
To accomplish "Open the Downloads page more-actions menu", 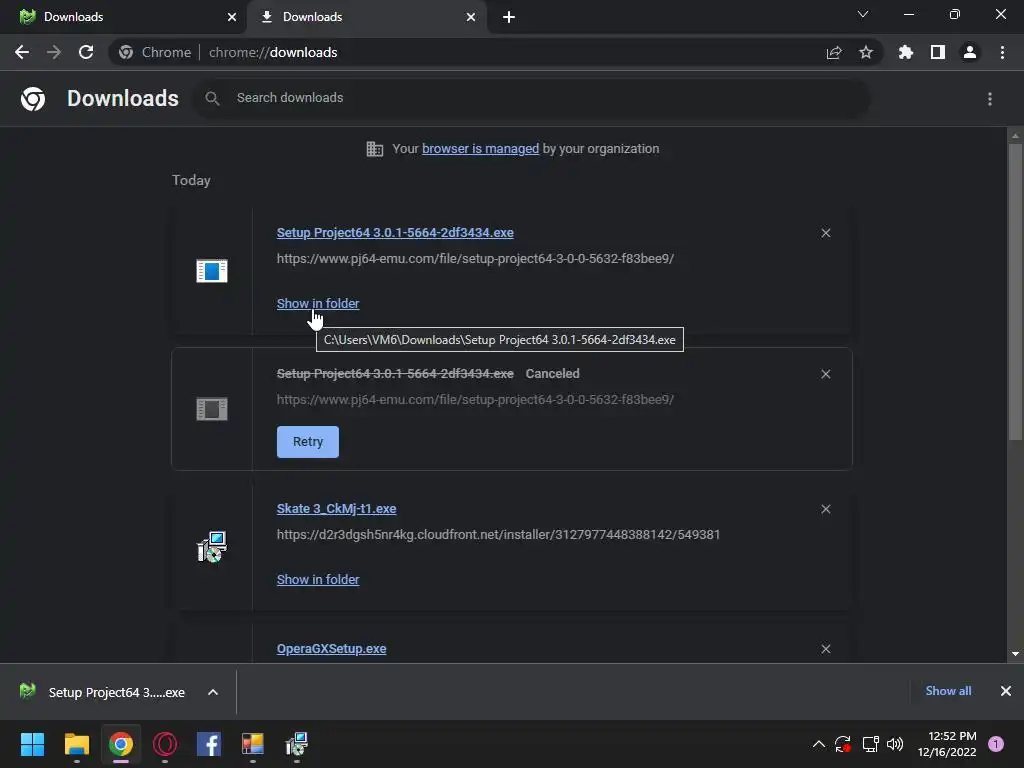I will coord(990,99).
